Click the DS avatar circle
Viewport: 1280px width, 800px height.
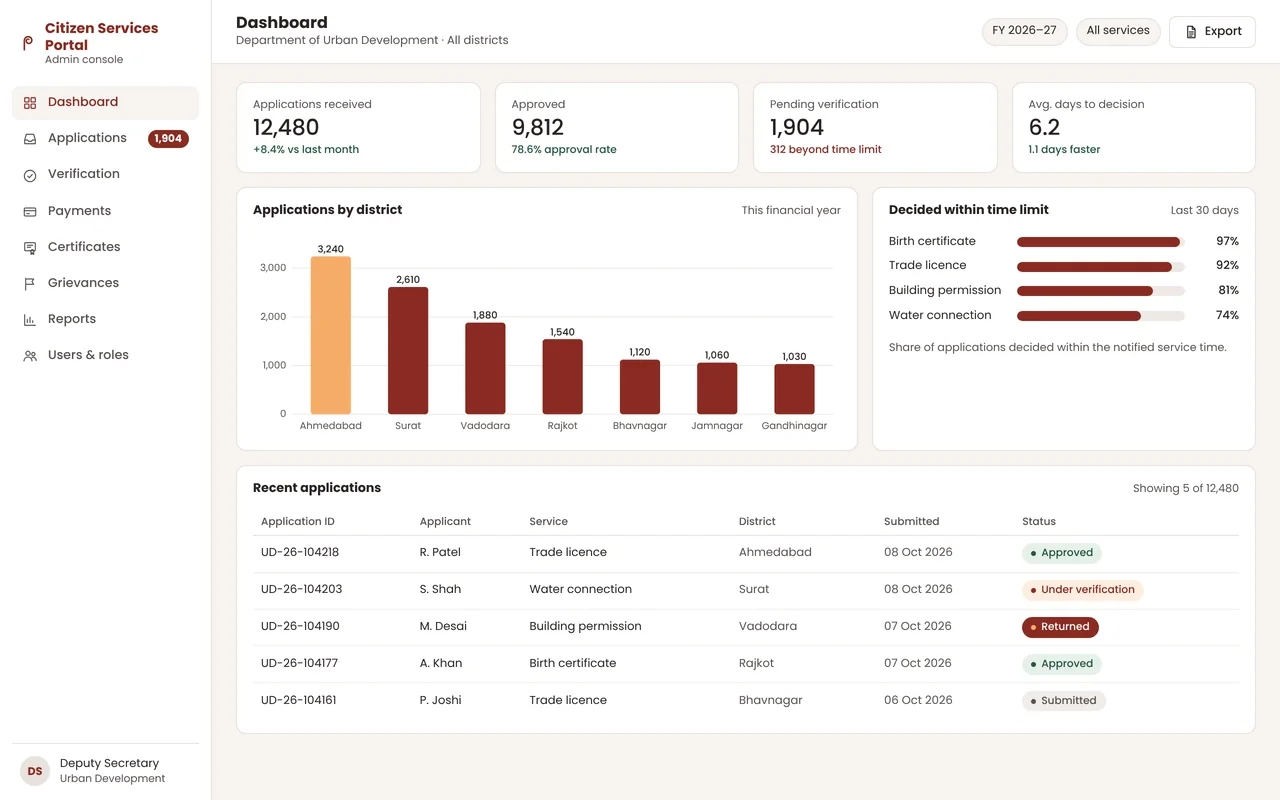tap(35, 771)
